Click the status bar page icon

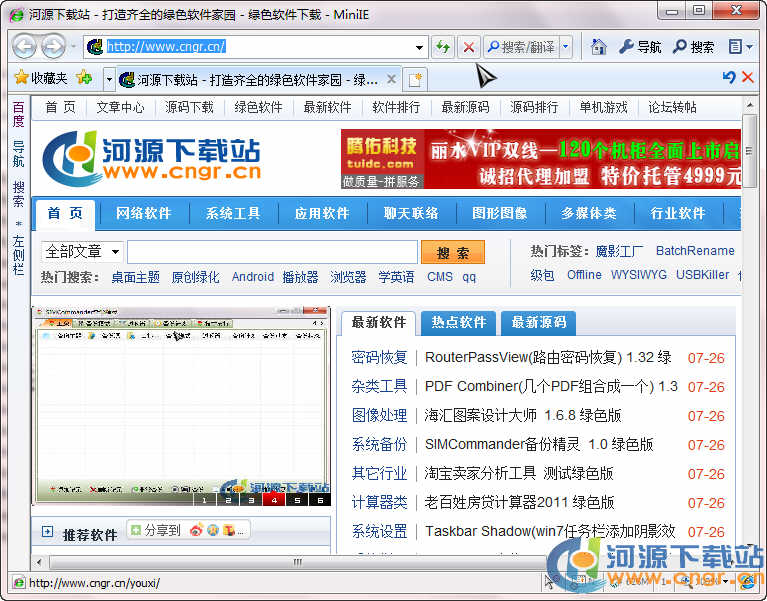tap(19, 583)
